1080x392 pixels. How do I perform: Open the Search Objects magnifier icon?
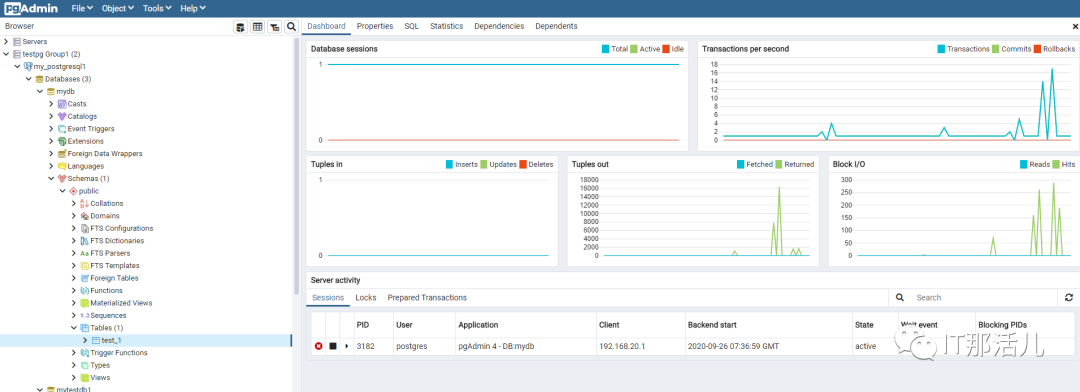point(291,26)
